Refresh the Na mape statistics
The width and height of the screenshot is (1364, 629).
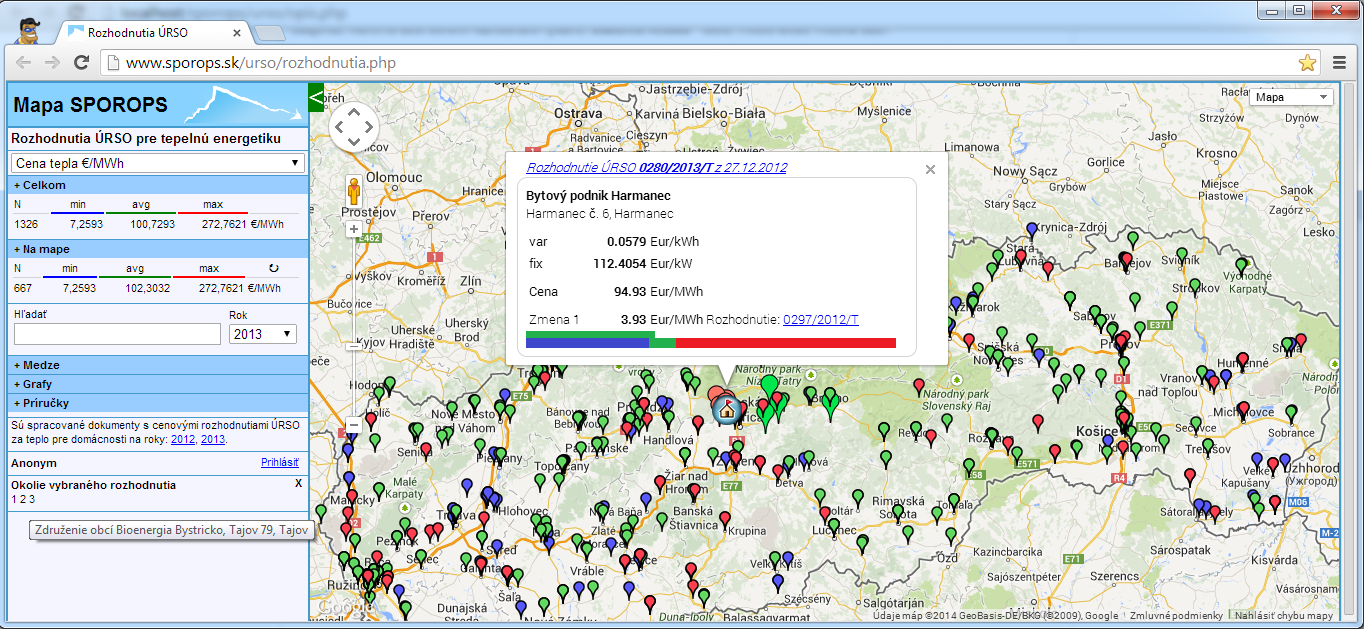(273, 268)
